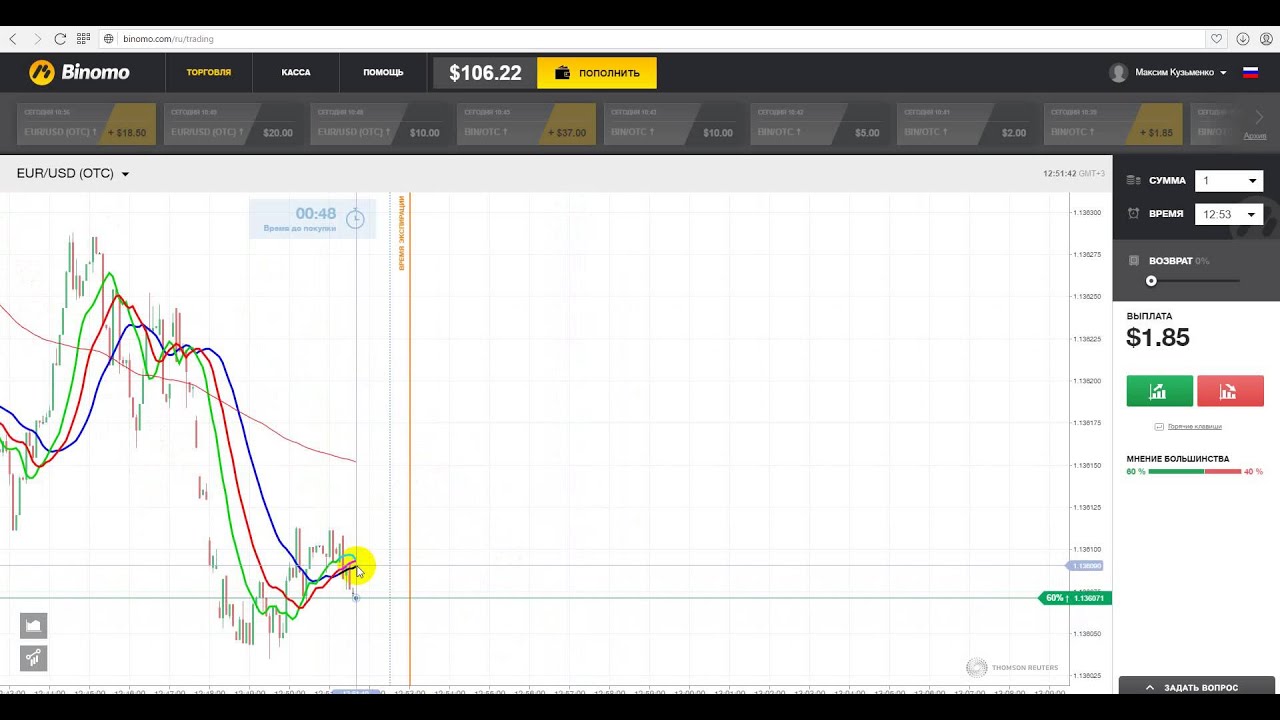The image size is (1280, 720).
Task: Open the СУММА amount dropdown
Action: pos(1229,181)
